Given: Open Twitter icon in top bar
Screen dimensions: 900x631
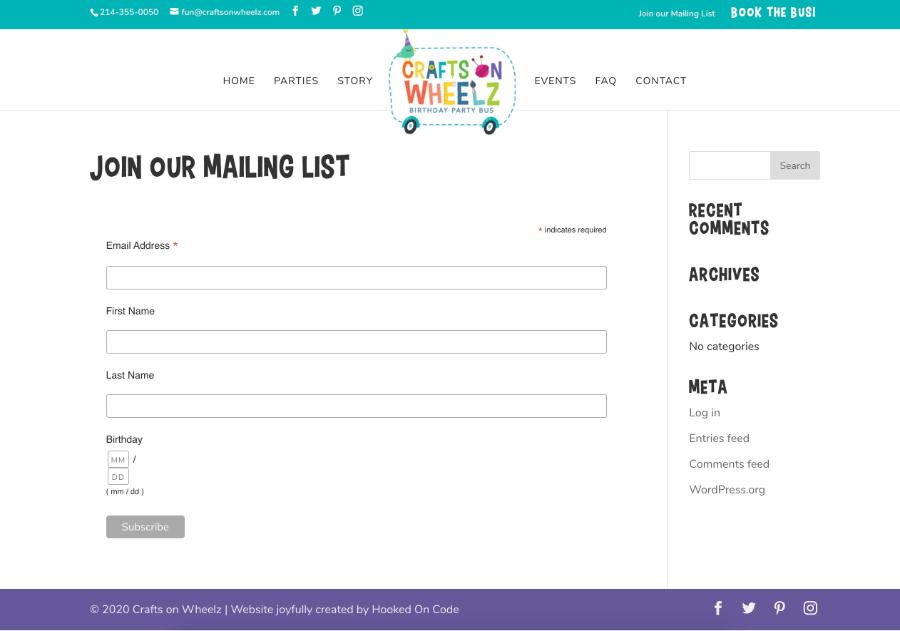Looking at the screenshot, I should 316,11.
